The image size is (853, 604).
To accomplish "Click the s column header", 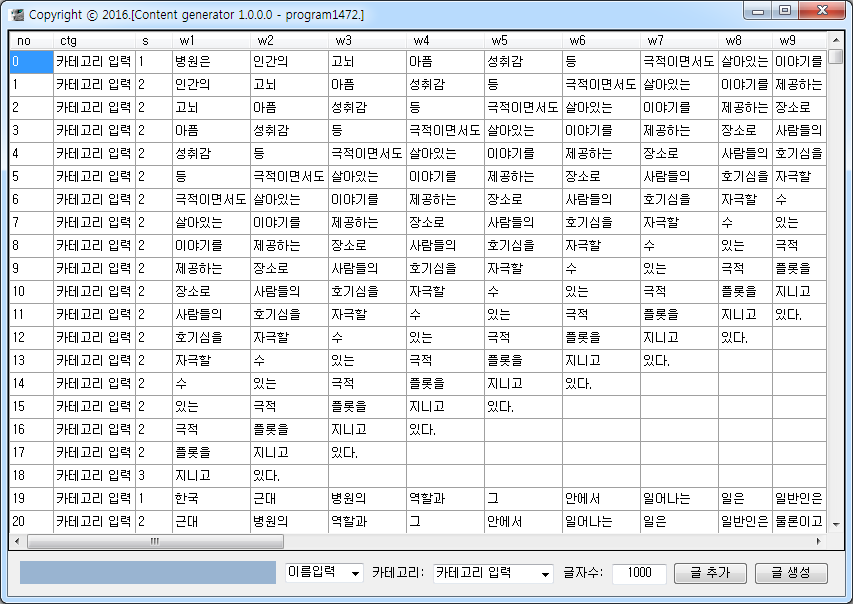I will pos(143,40).
